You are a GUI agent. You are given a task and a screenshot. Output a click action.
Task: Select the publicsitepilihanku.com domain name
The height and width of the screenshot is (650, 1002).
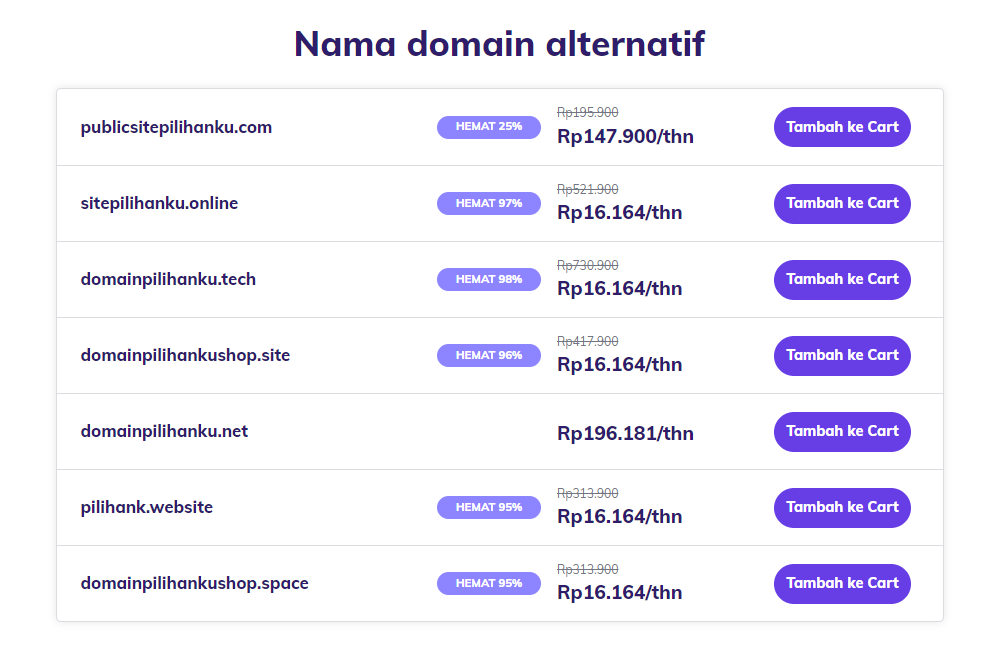[x=176, y=127]
